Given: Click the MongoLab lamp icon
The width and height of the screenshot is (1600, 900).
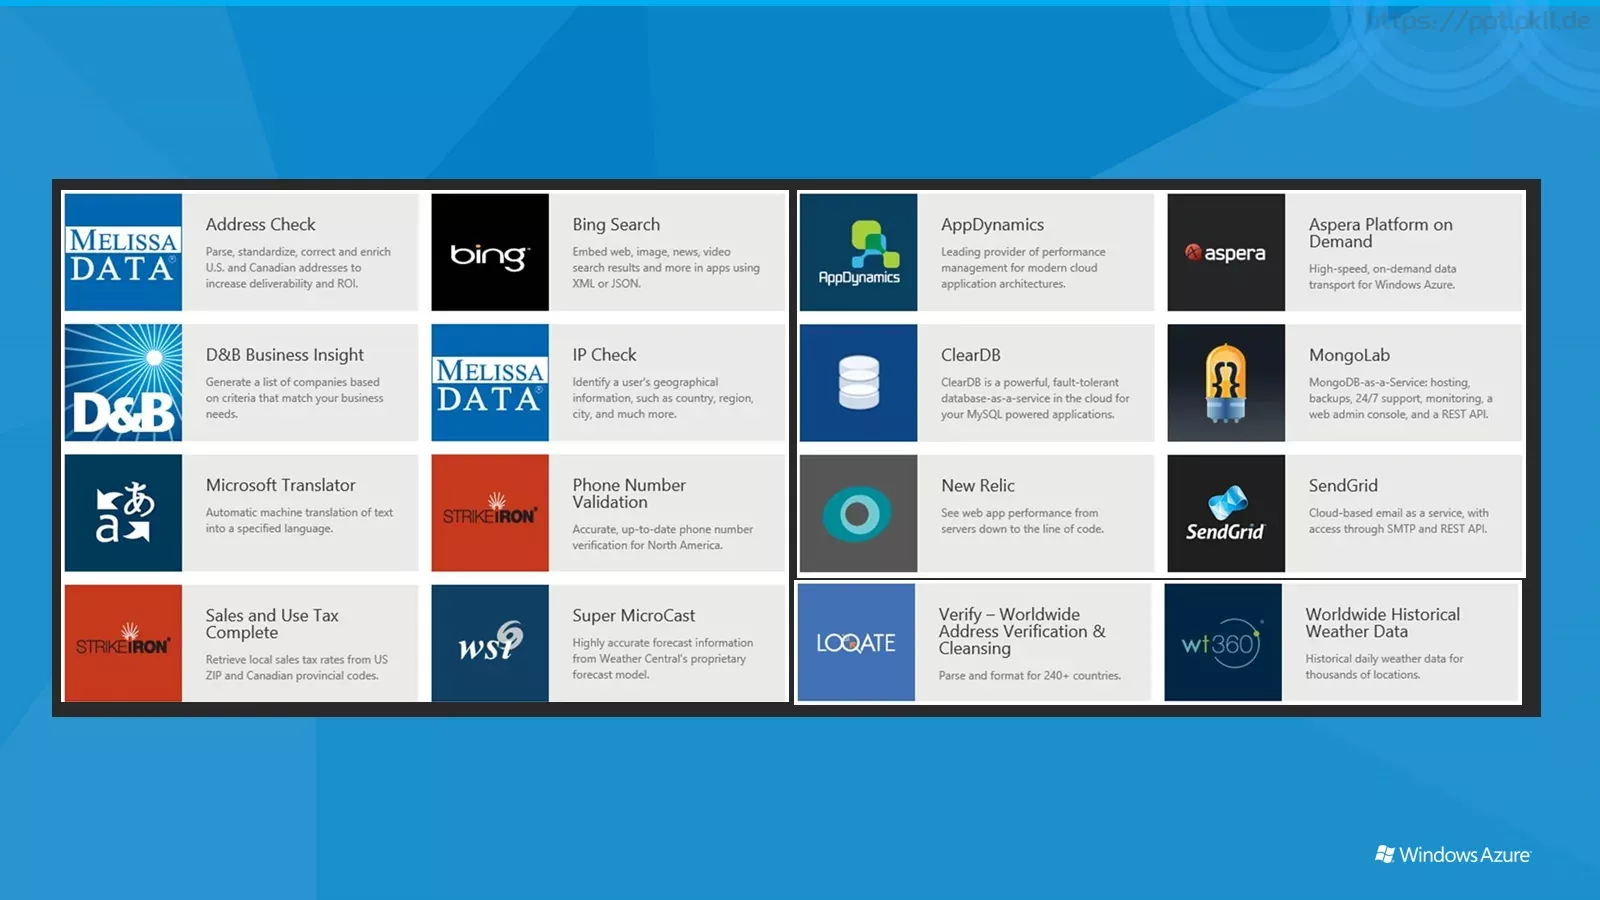Looking at the screenshot, I should tap(1226, 382).
